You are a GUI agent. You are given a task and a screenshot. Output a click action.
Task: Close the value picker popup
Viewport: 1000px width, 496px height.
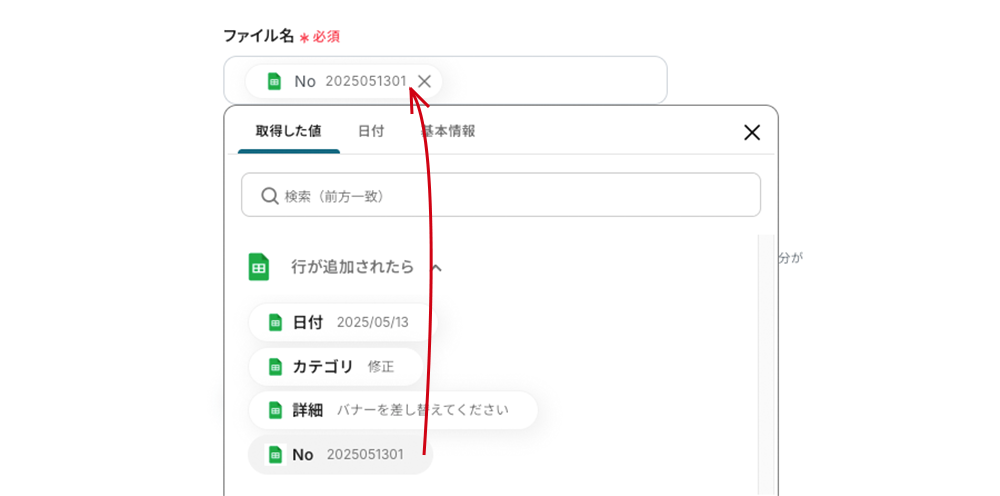click(752, 132)
